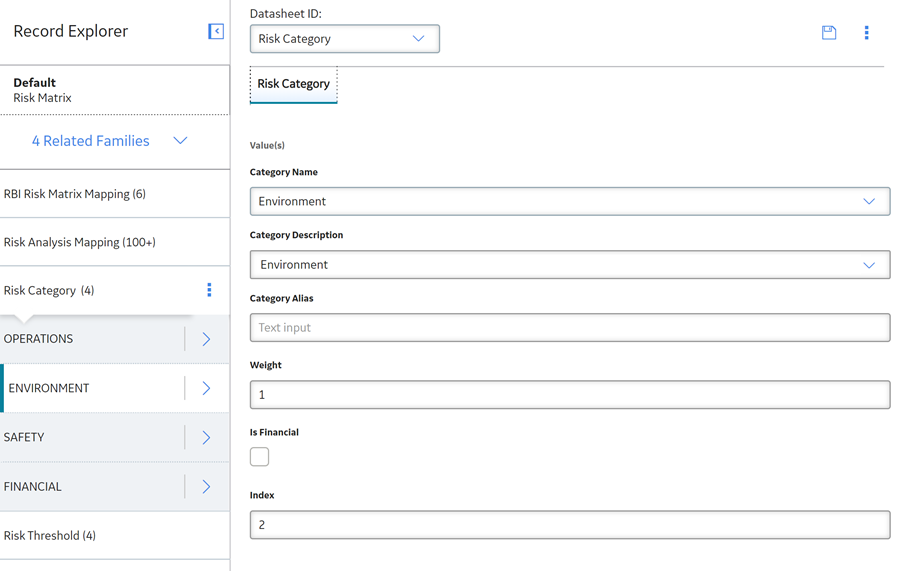This screenshot has width=900, height=571.
Task: Open Risk Category family options menu
Action: tap(209, 290)
